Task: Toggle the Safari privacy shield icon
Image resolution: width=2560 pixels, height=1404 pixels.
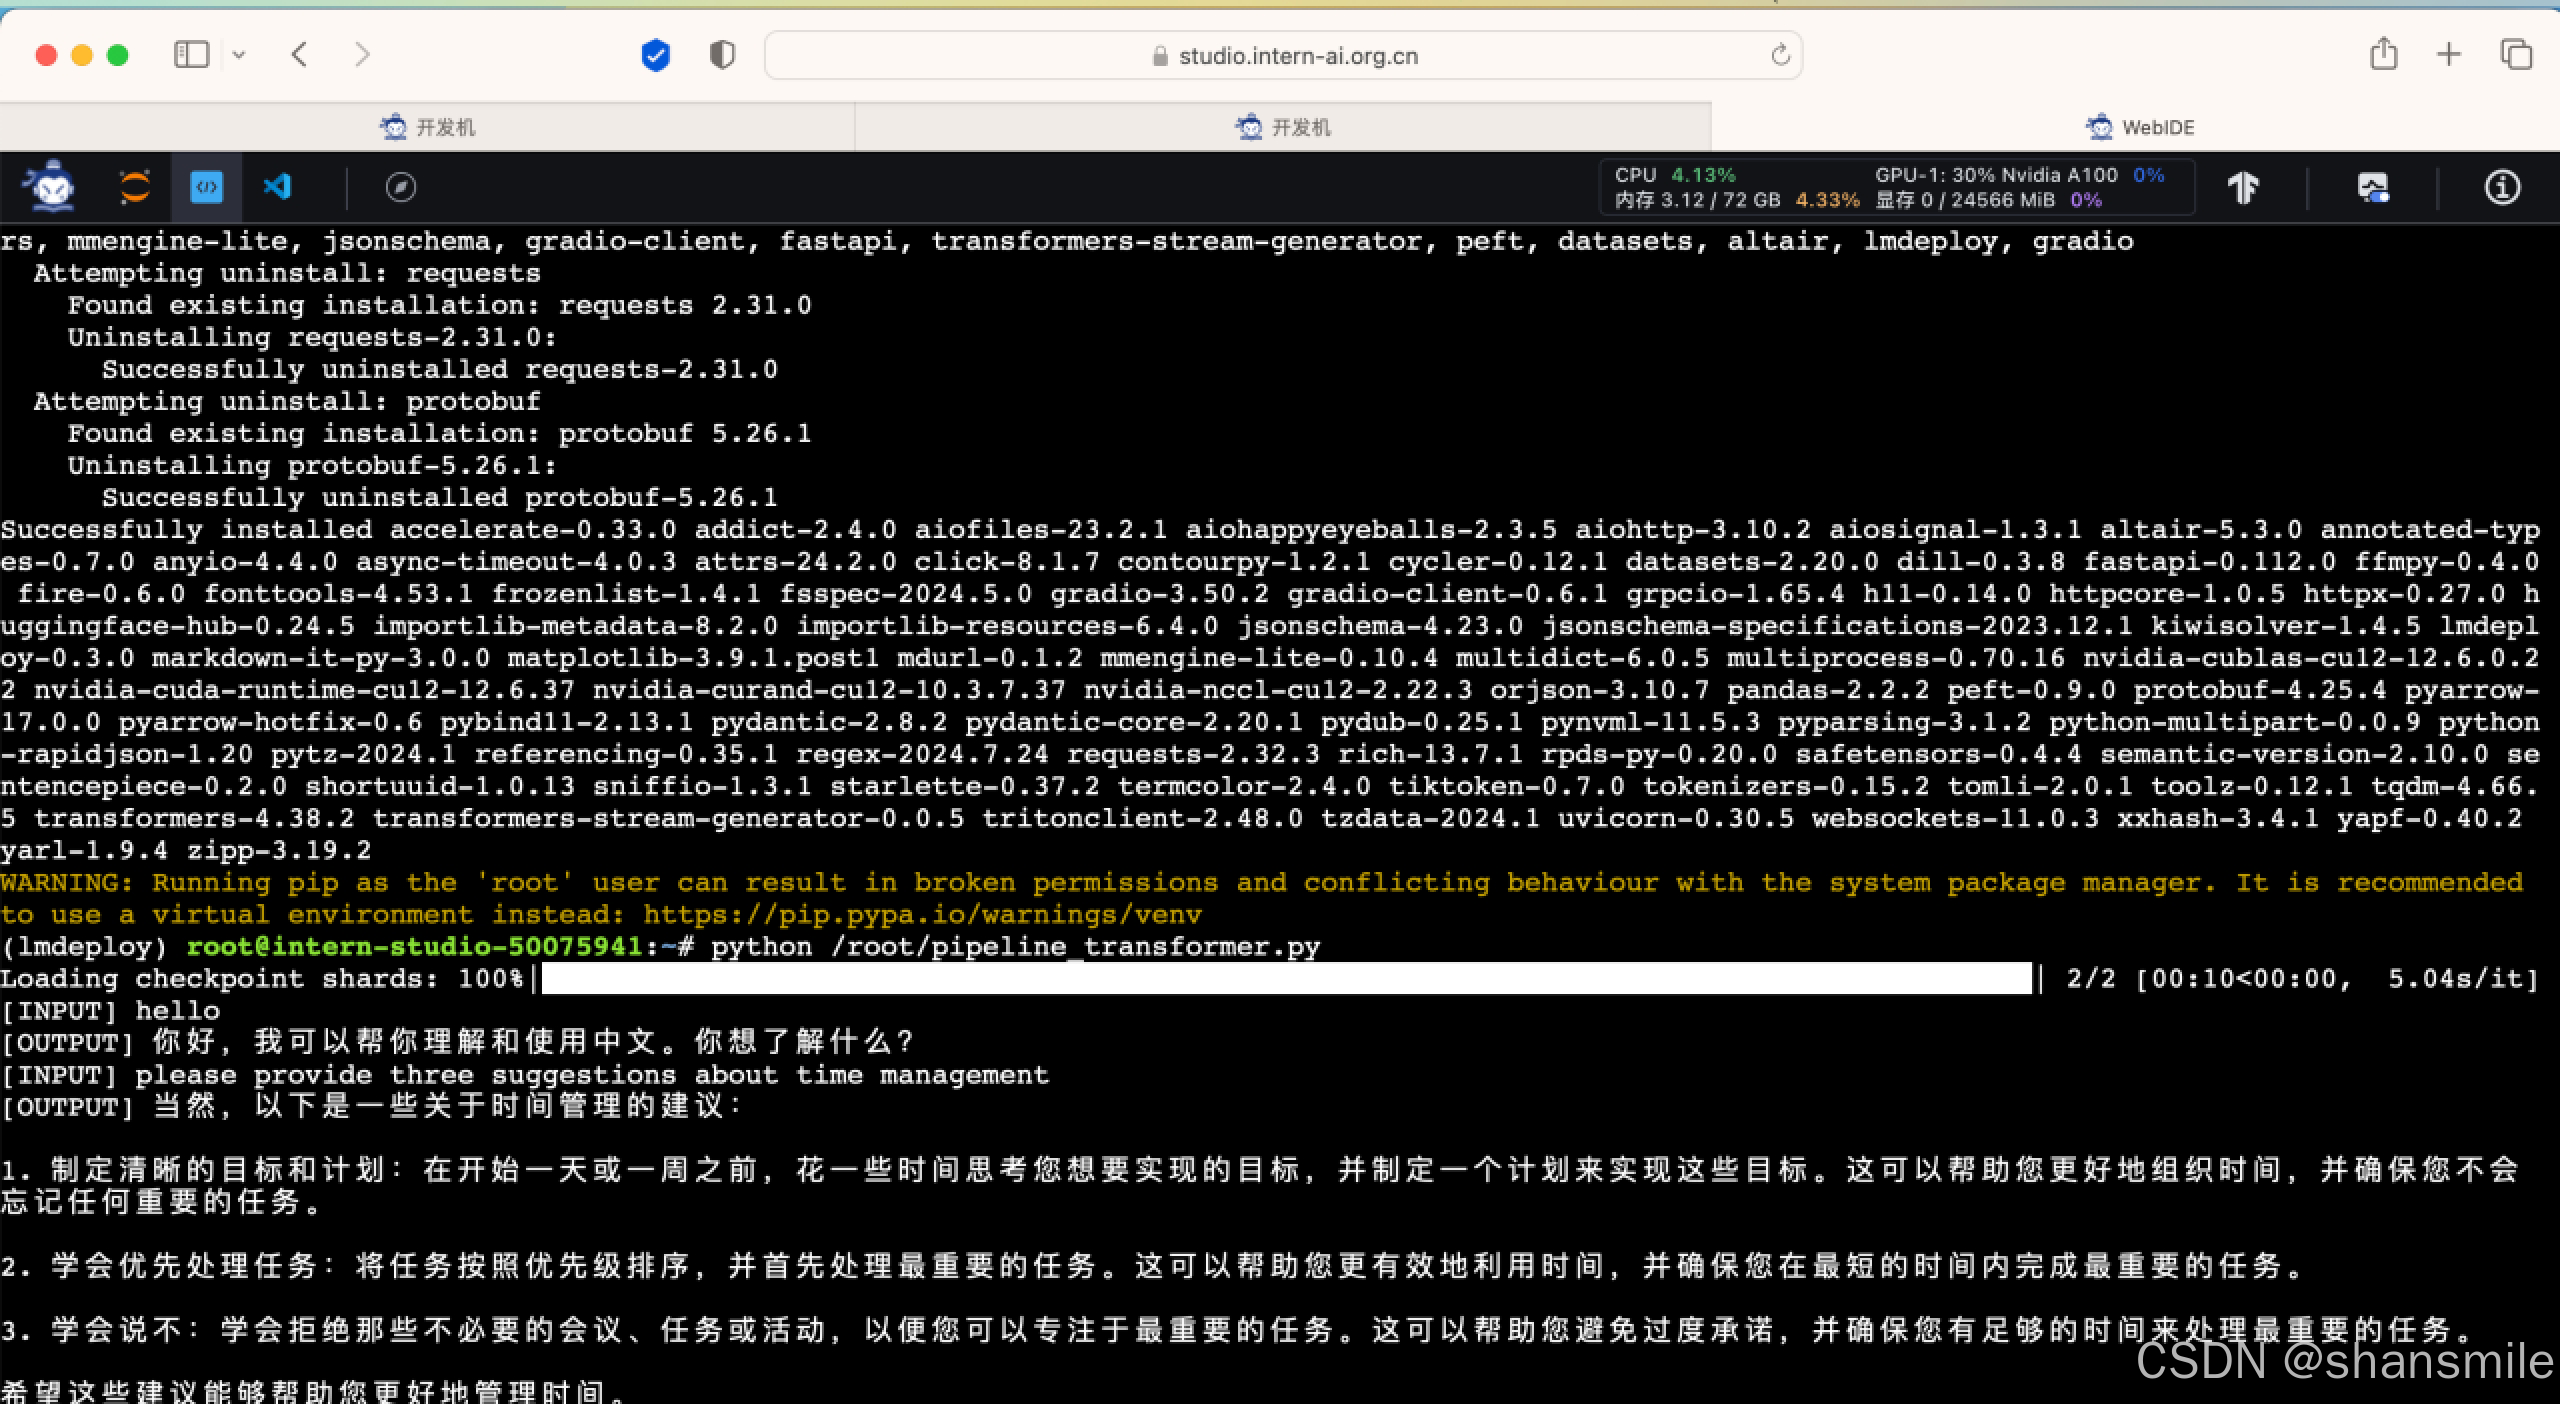Action: click(721, 55)
